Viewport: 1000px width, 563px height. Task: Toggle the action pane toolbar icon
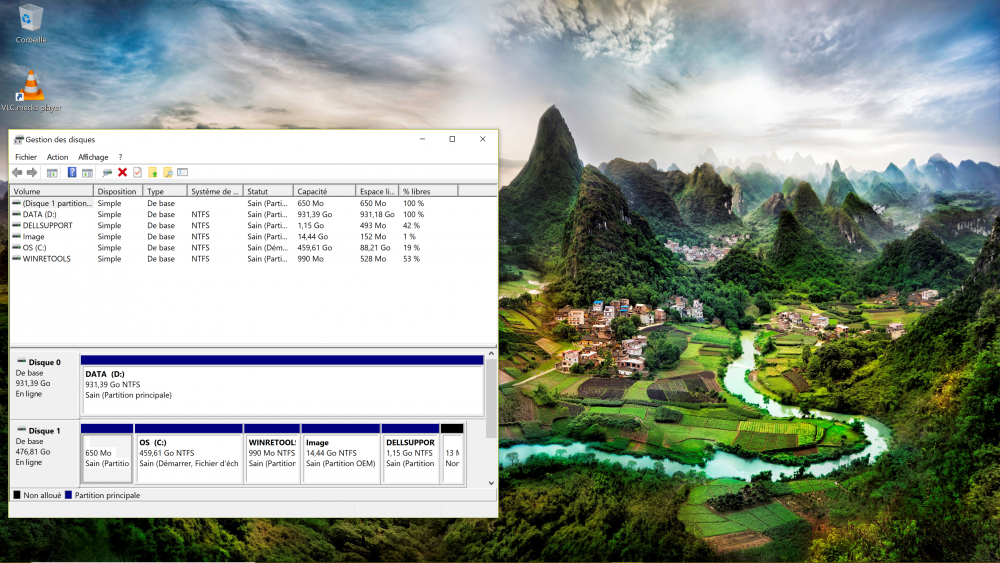pos(87,173)
